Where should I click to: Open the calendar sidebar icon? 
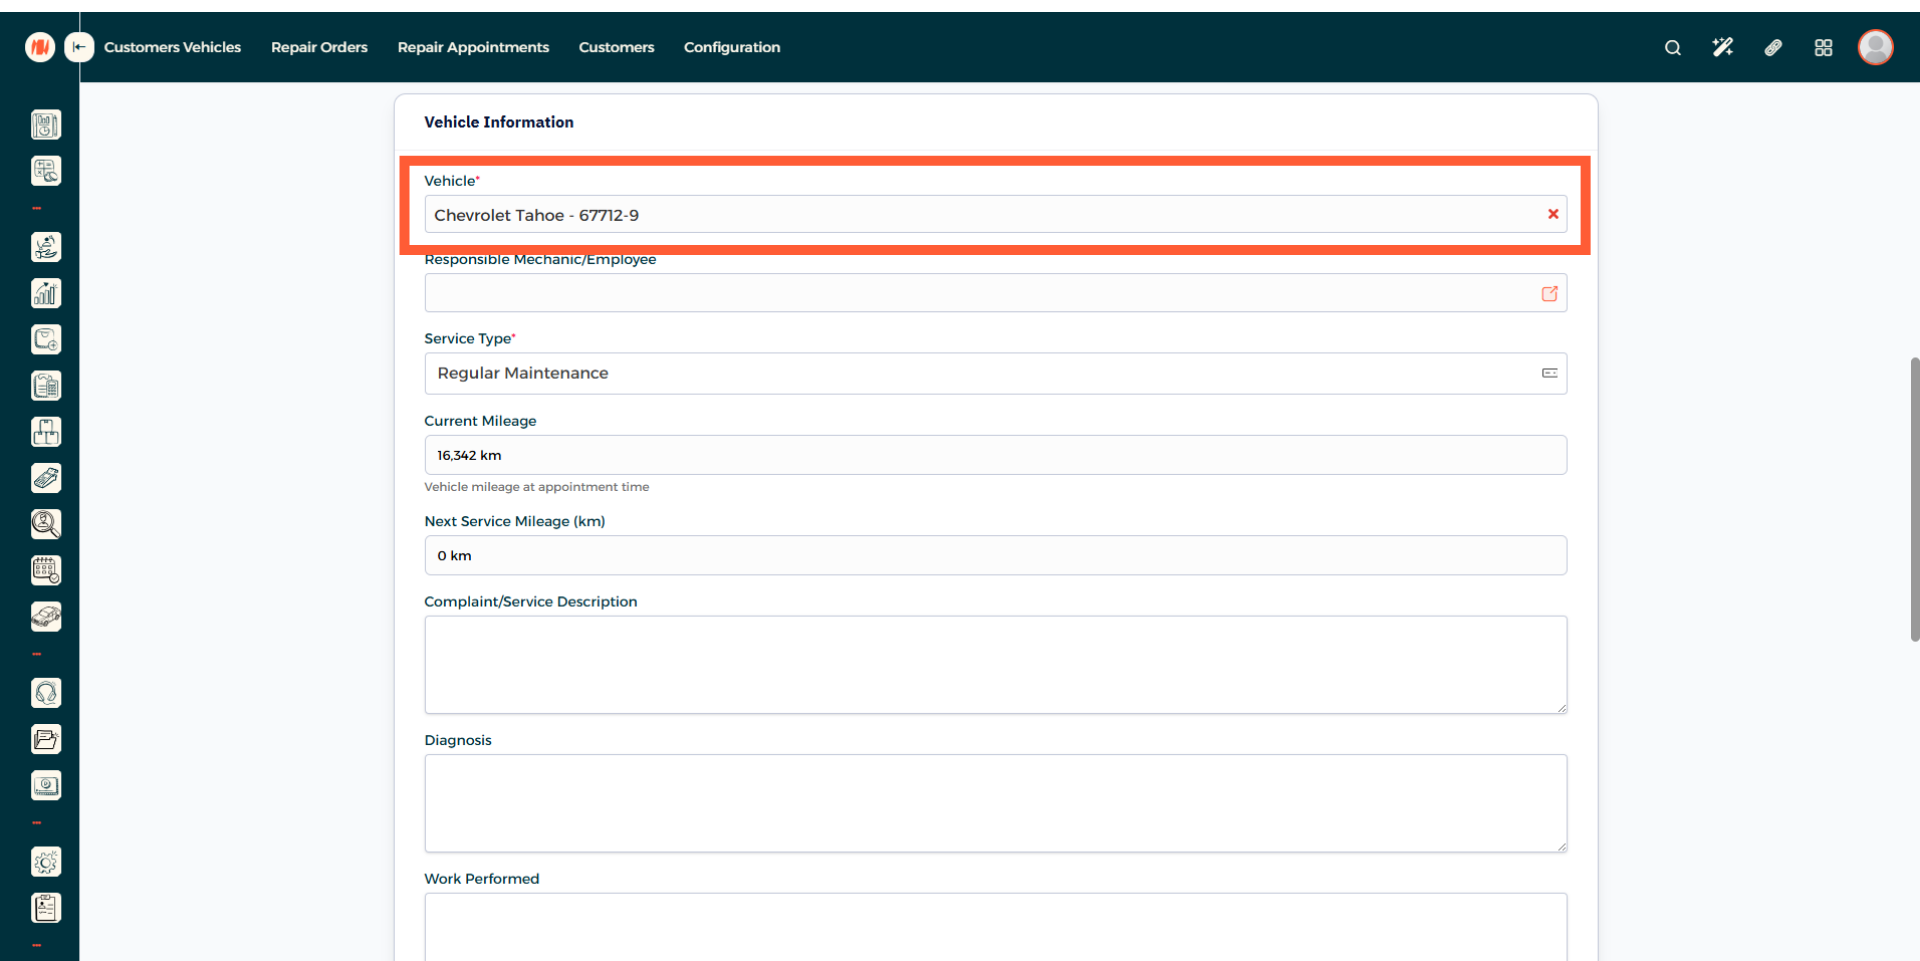[x=46, y=570]
